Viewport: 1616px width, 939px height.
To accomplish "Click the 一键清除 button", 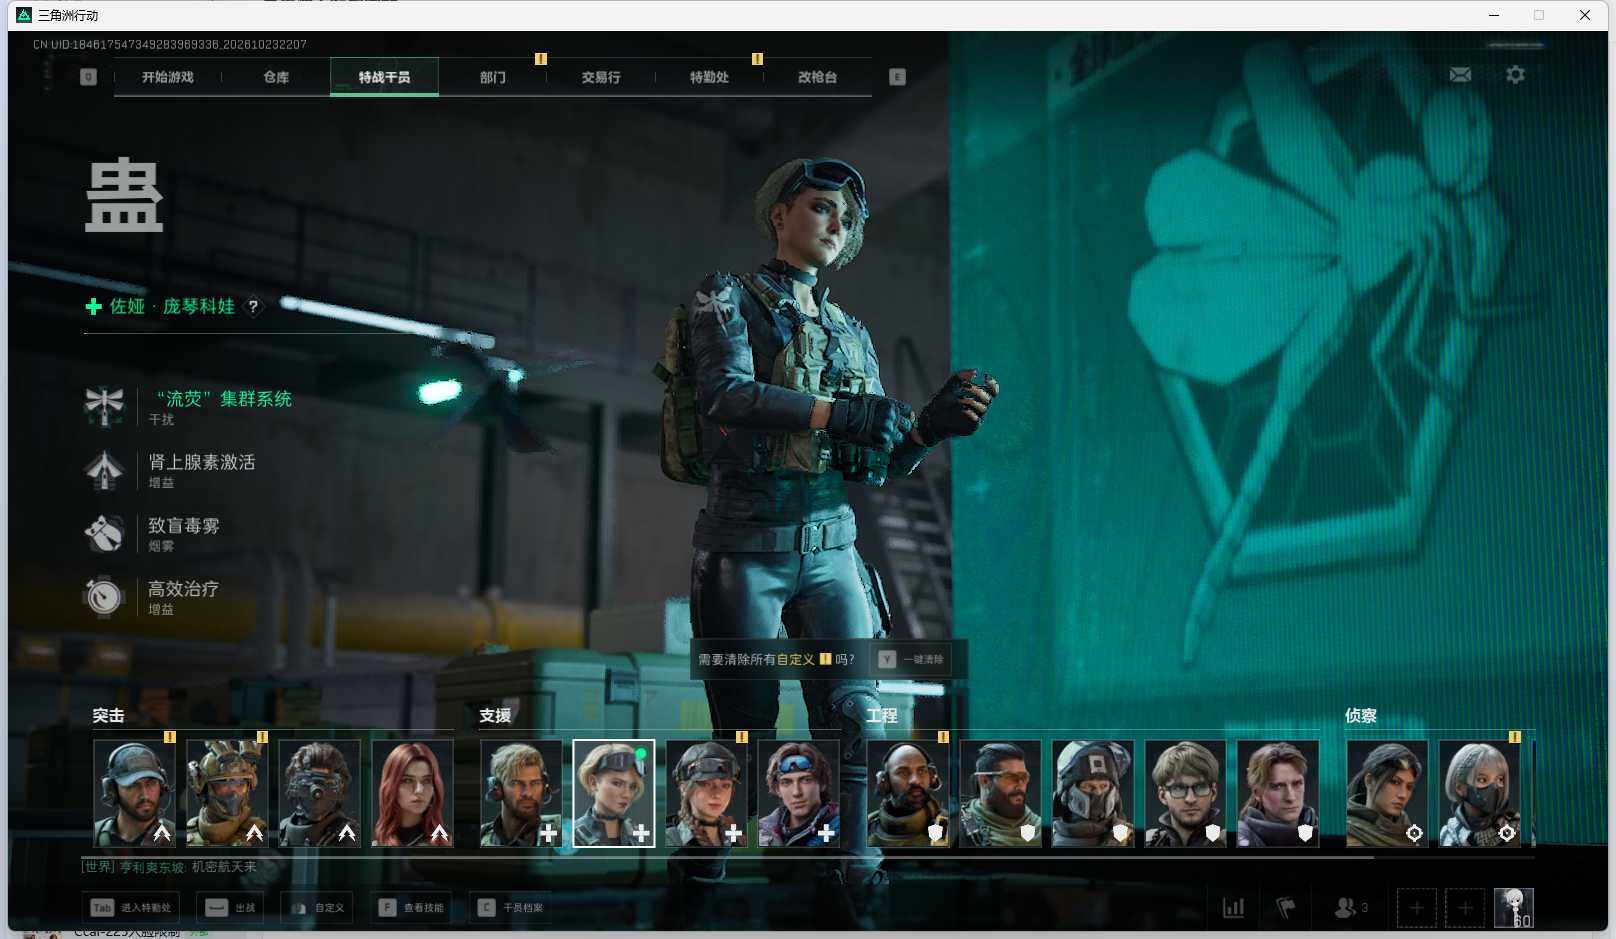I will pyautogui.click(x=911, y=659).
